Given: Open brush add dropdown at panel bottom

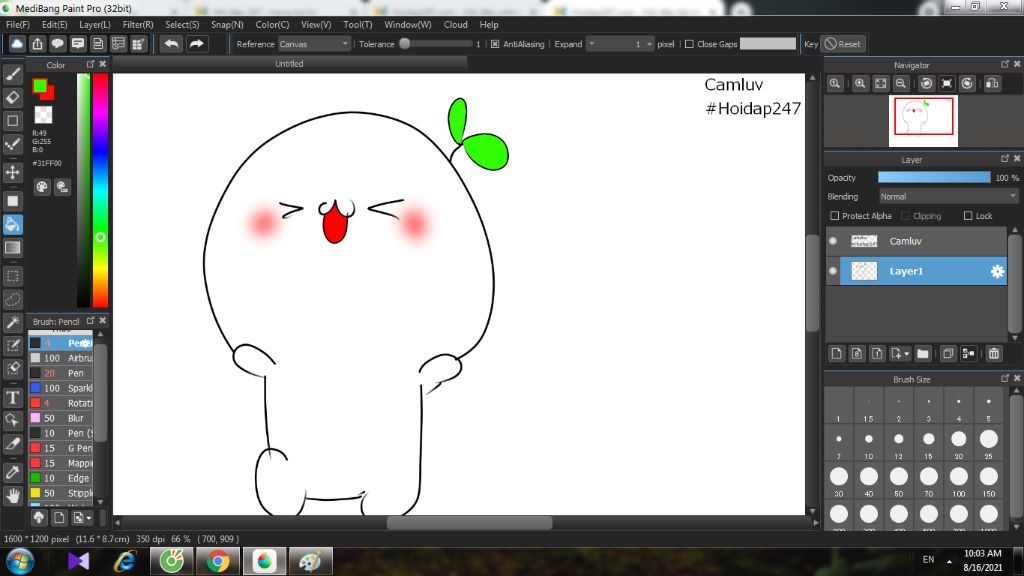Looking at the screenshot, I should tap(82, 518).
